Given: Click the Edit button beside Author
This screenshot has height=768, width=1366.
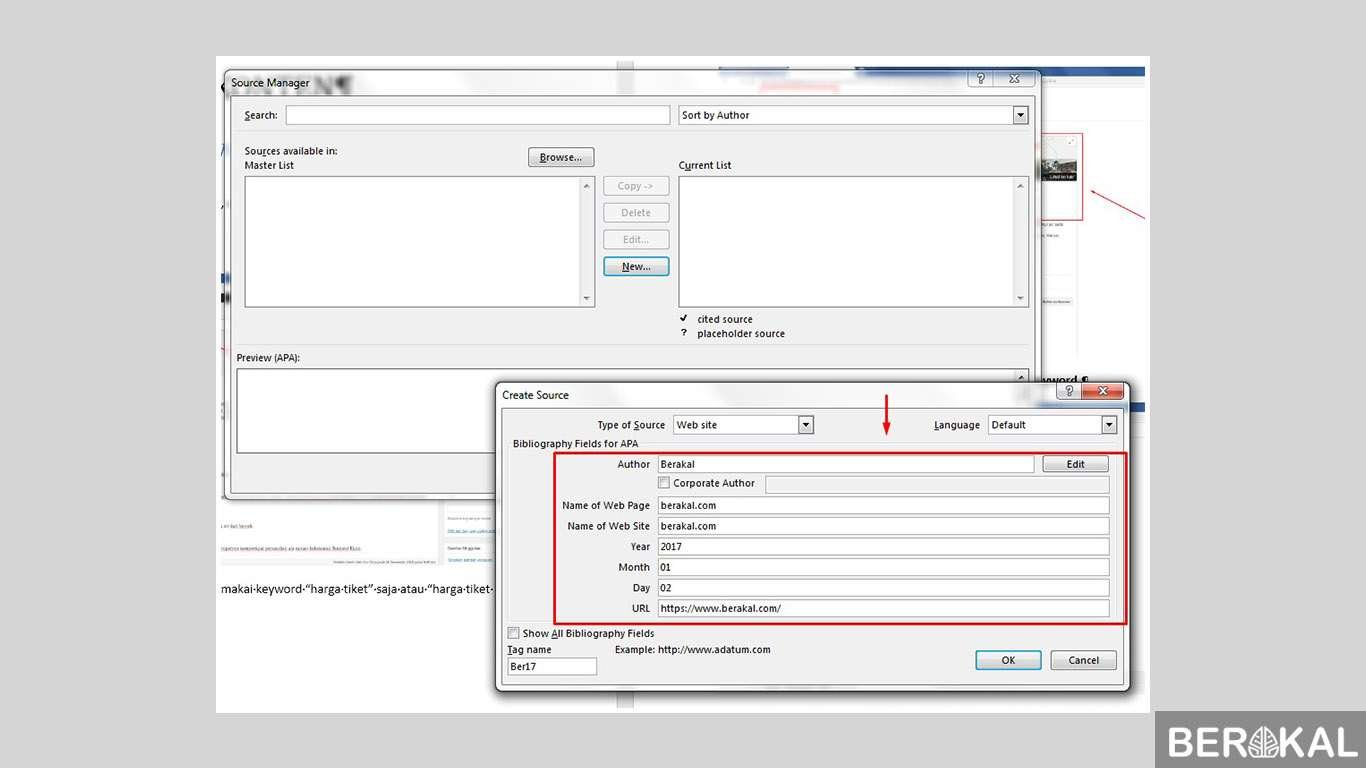Looking at the screenshot, I should click(x=1076, y=464).
